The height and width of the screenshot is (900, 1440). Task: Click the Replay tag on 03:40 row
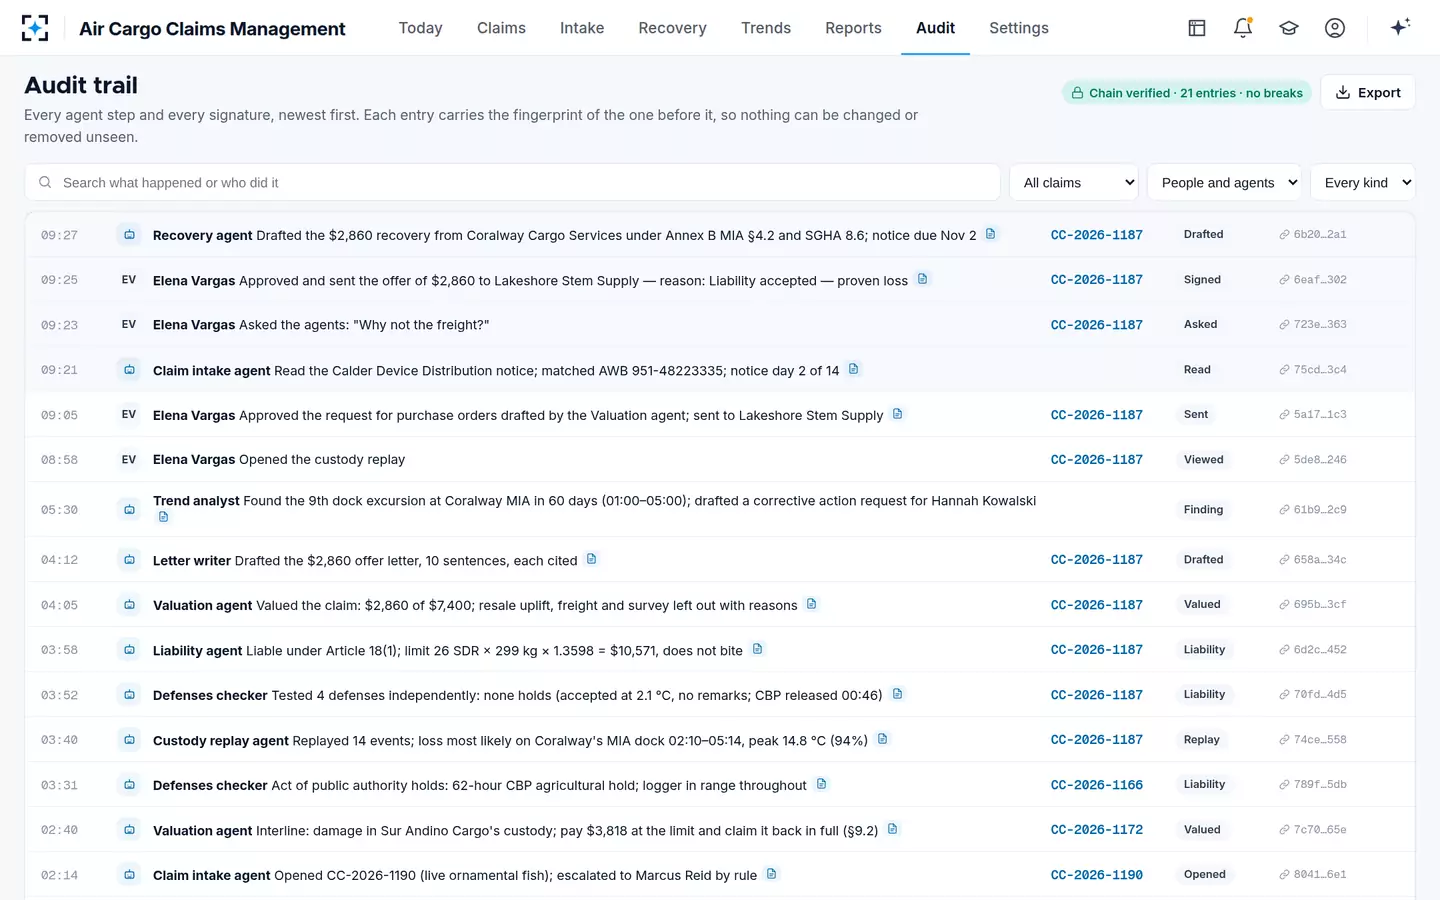pos(1201,740)
